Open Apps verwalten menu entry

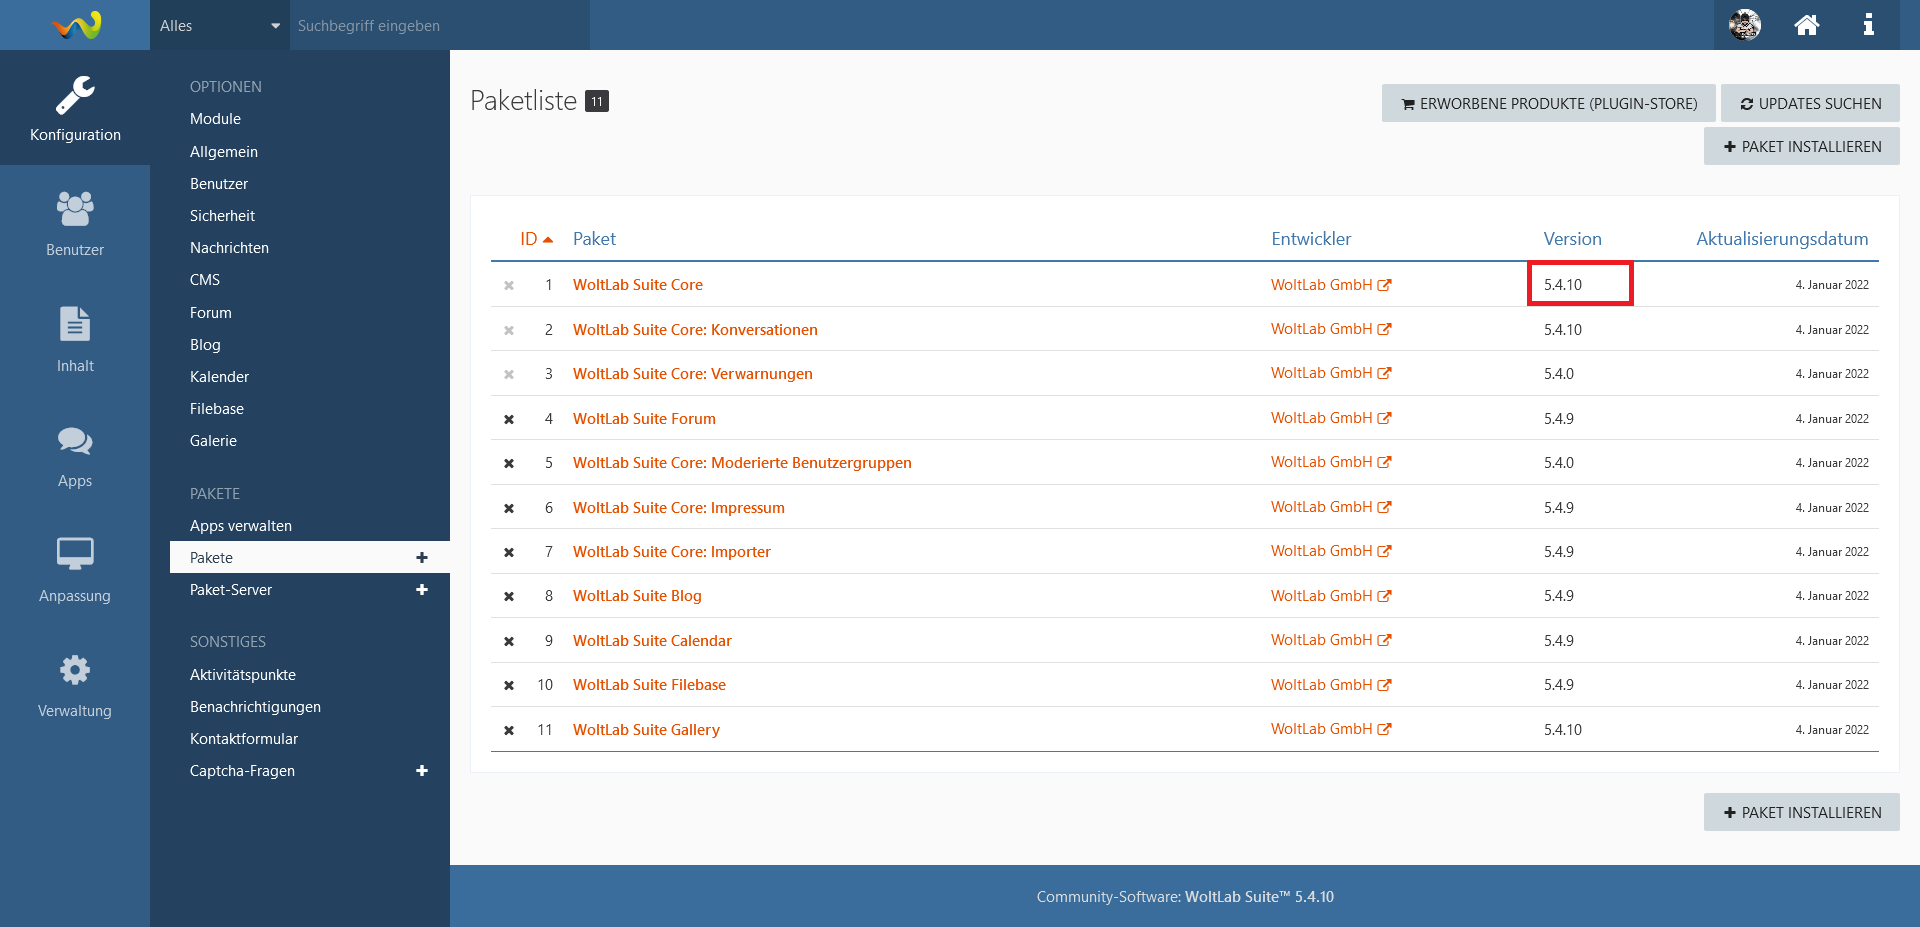(x=241, y=526)
